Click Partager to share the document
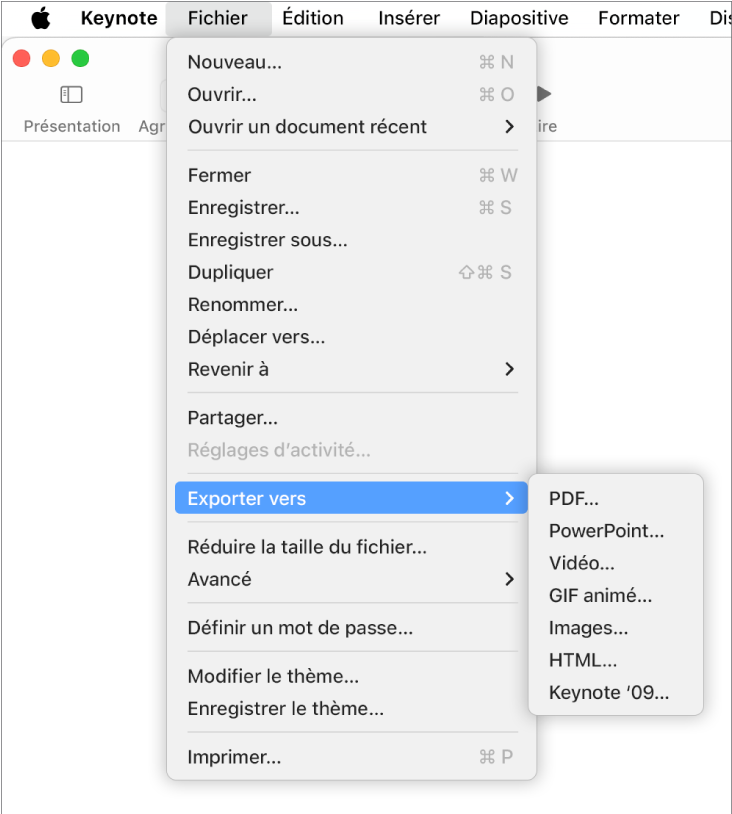732x814 pixels. 233,418
